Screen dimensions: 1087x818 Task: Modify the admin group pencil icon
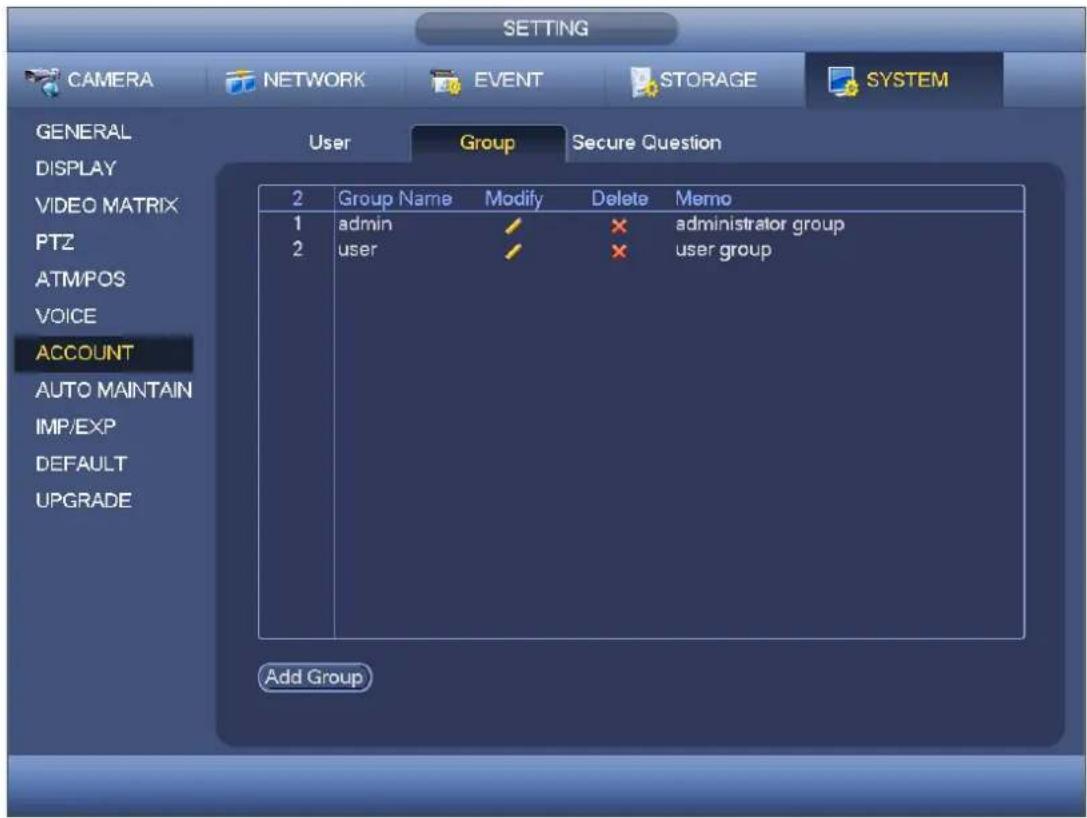(x=513, y=226)
